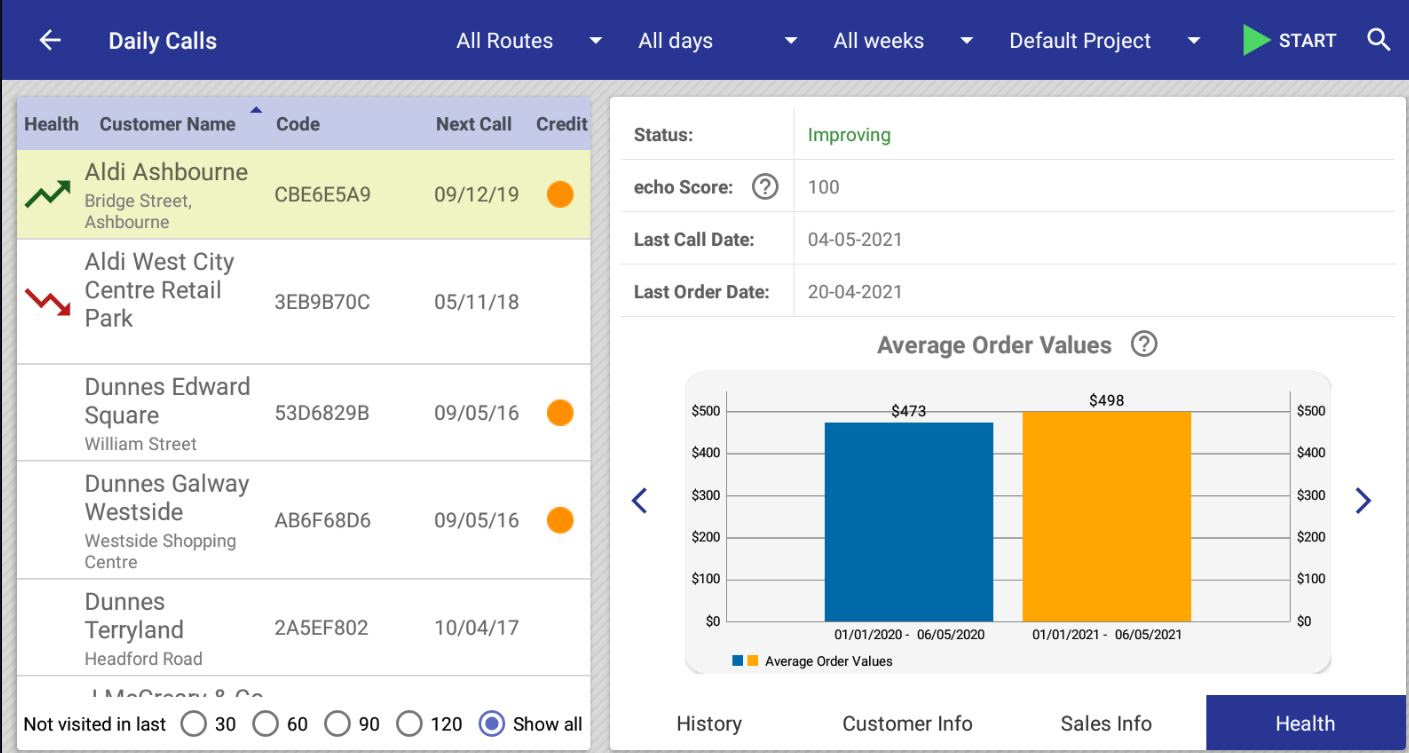Viewport: 1409px width, 753px height.
Task: Open the Default Project dropdown
Action: [x=1105, y=41]
